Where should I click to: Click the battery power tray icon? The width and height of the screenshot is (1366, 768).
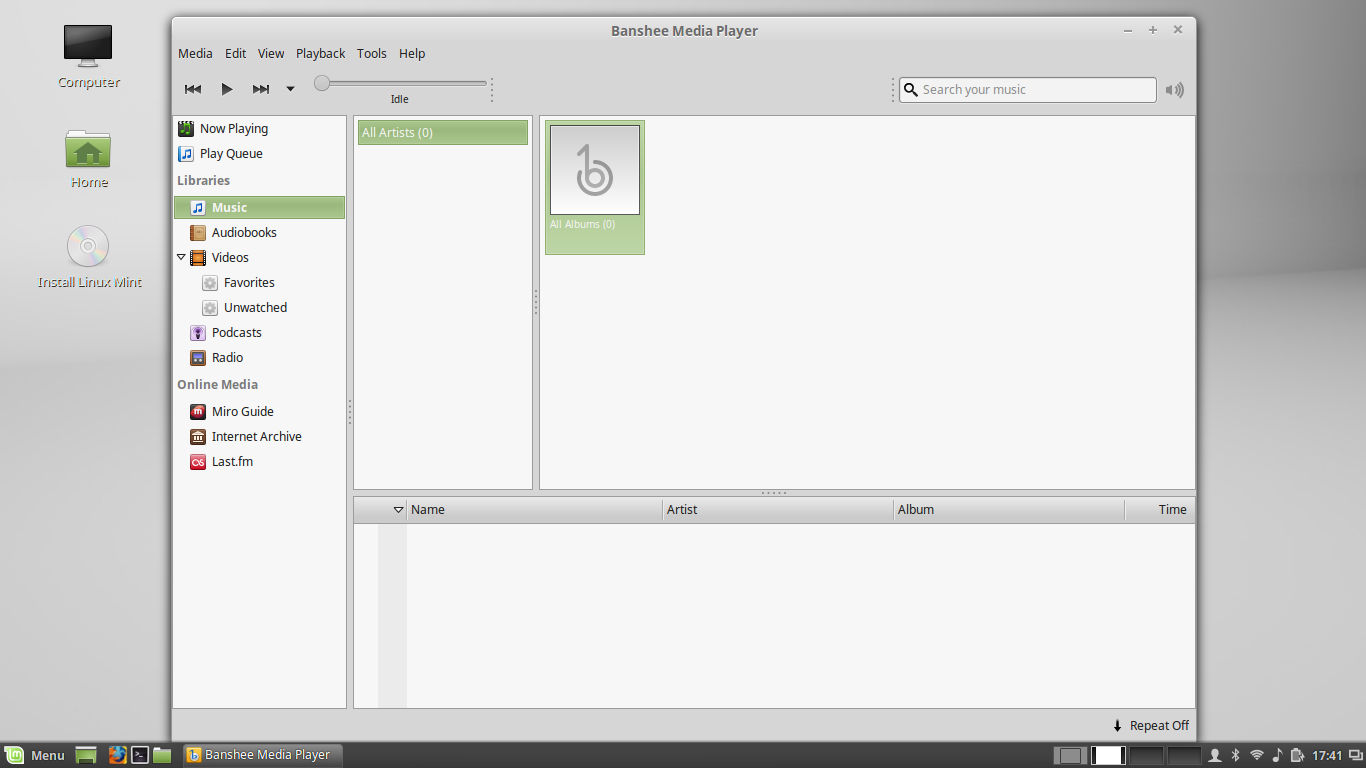[x=1297, y=755]
